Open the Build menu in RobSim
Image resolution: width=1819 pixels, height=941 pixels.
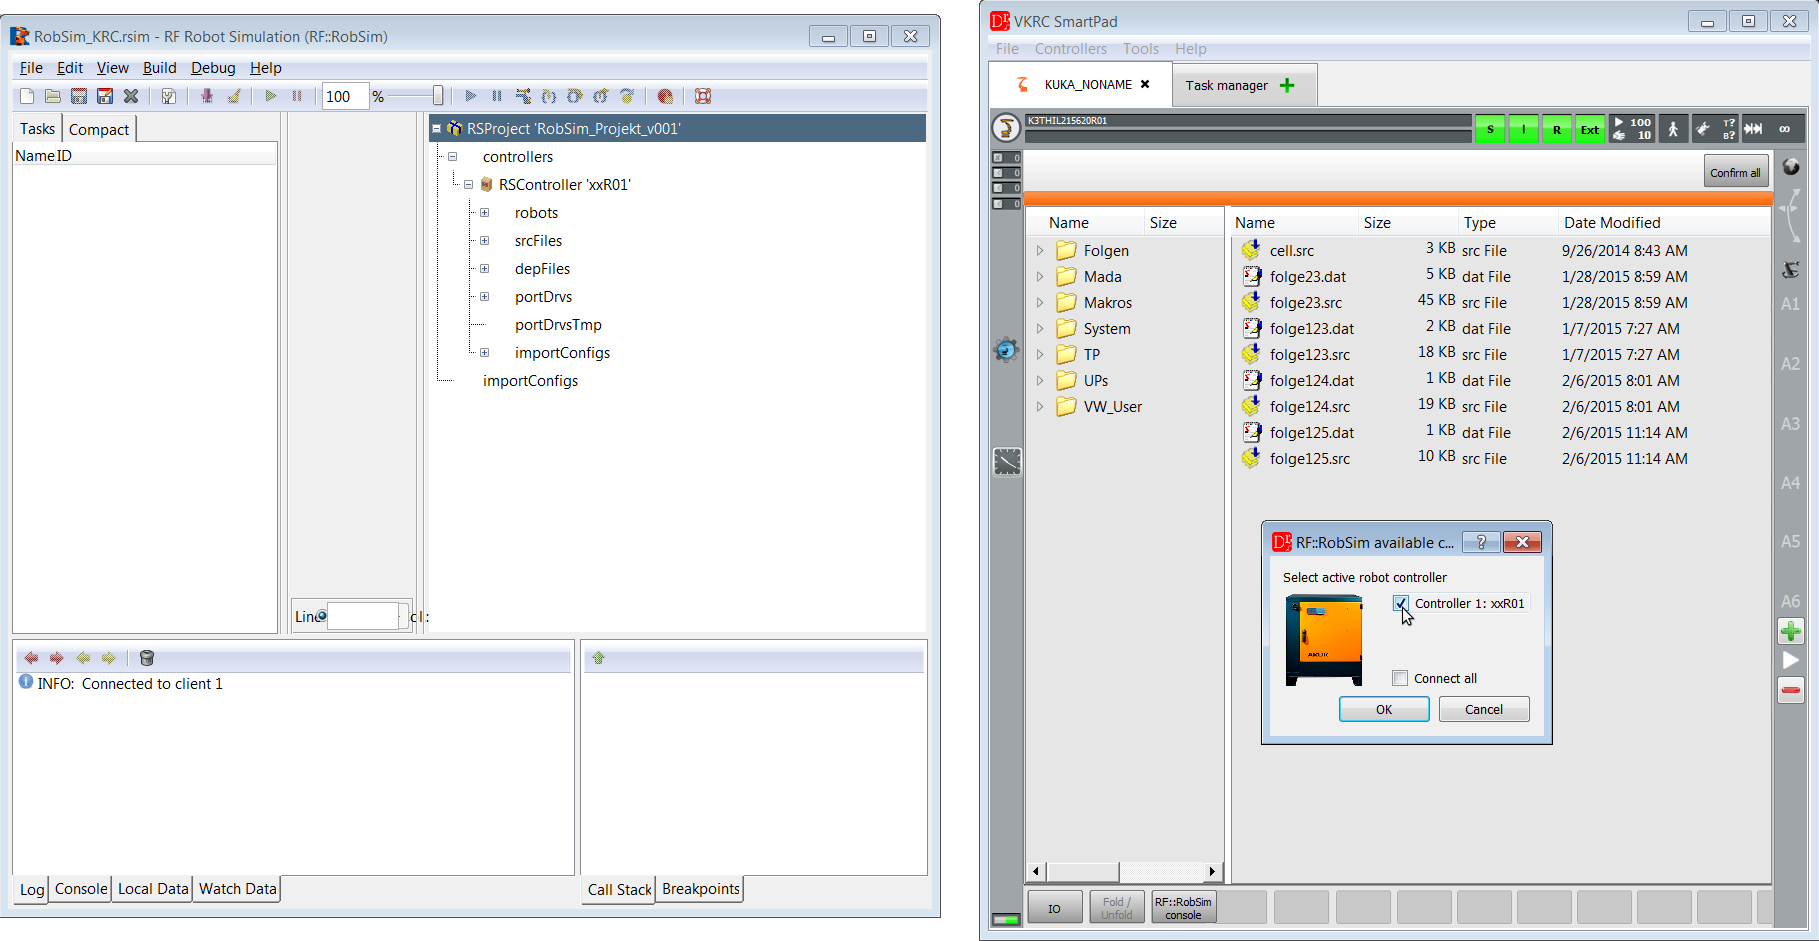(x=159, y=68)
